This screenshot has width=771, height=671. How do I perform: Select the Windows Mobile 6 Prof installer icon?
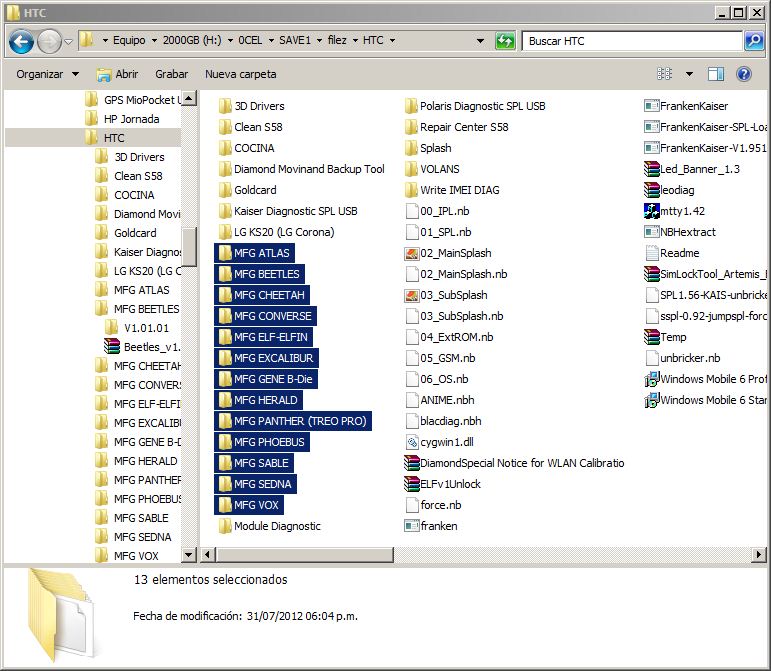[652, 379]
